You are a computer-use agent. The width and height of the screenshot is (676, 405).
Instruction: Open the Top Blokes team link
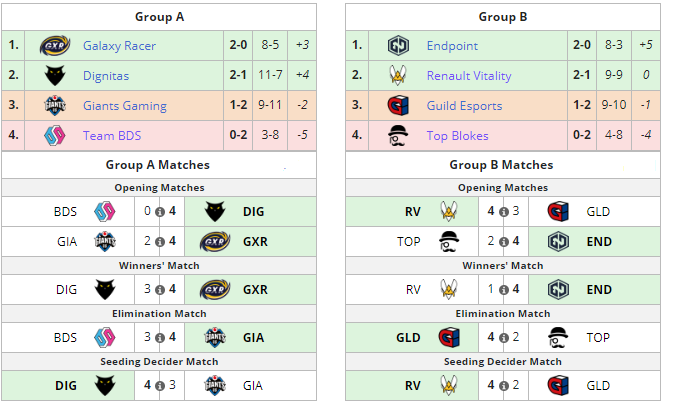[457, 135]
